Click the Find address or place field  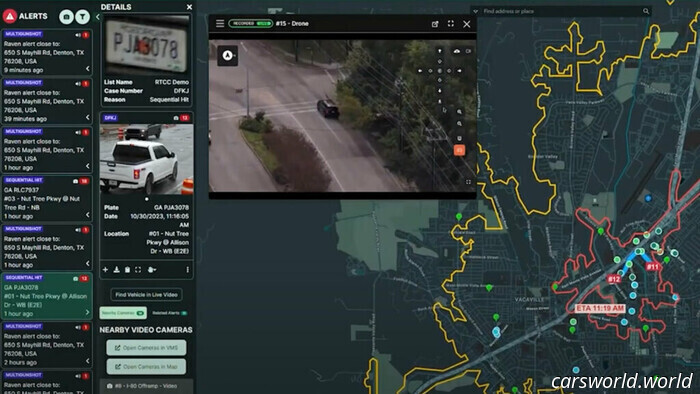pos(562,11)
